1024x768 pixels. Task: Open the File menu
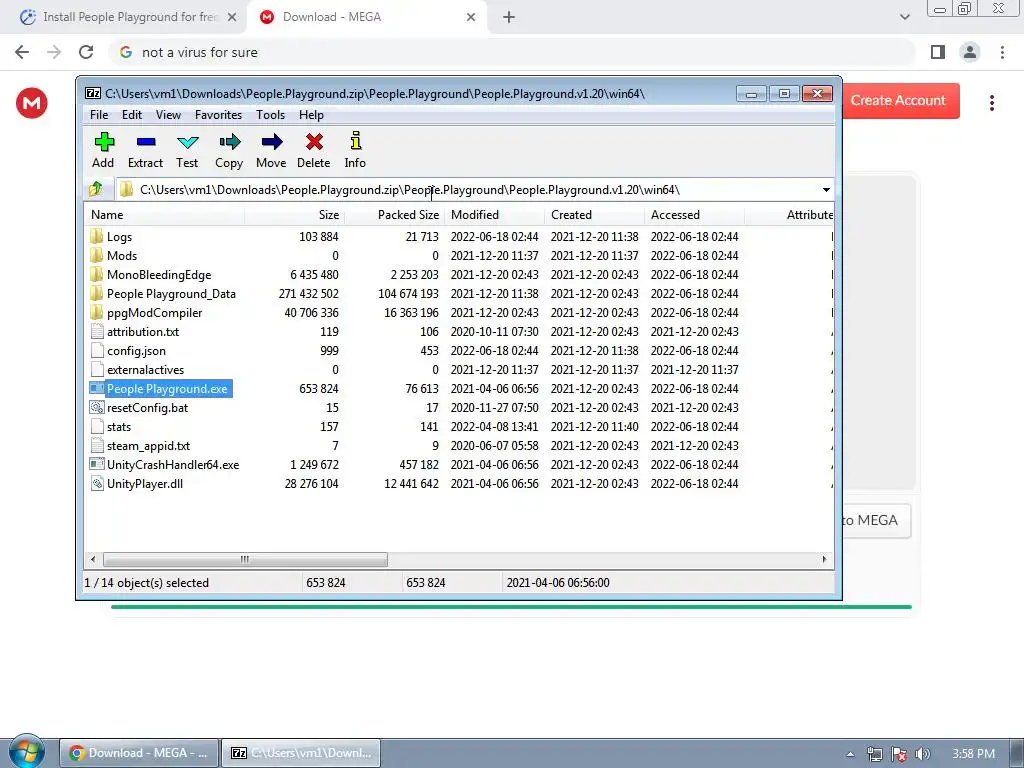(99, 115)
